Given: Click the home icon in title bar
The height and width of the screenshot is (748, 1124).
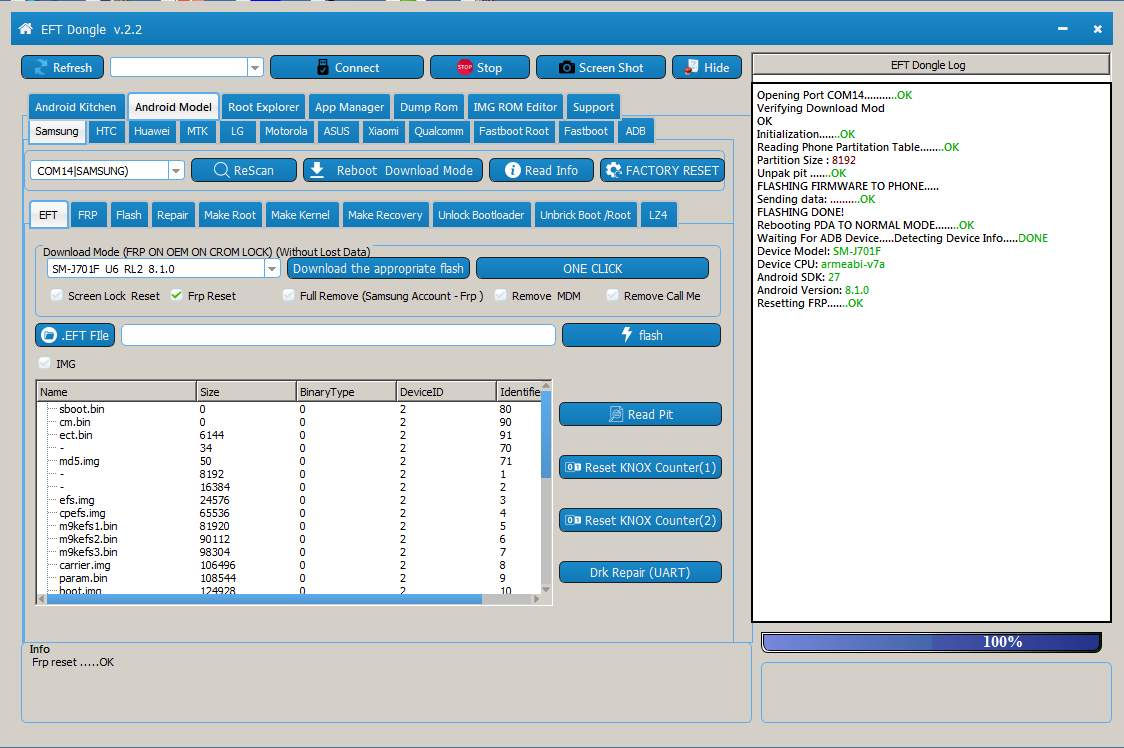Looking at the screenshot, I should tap(25, 29).
